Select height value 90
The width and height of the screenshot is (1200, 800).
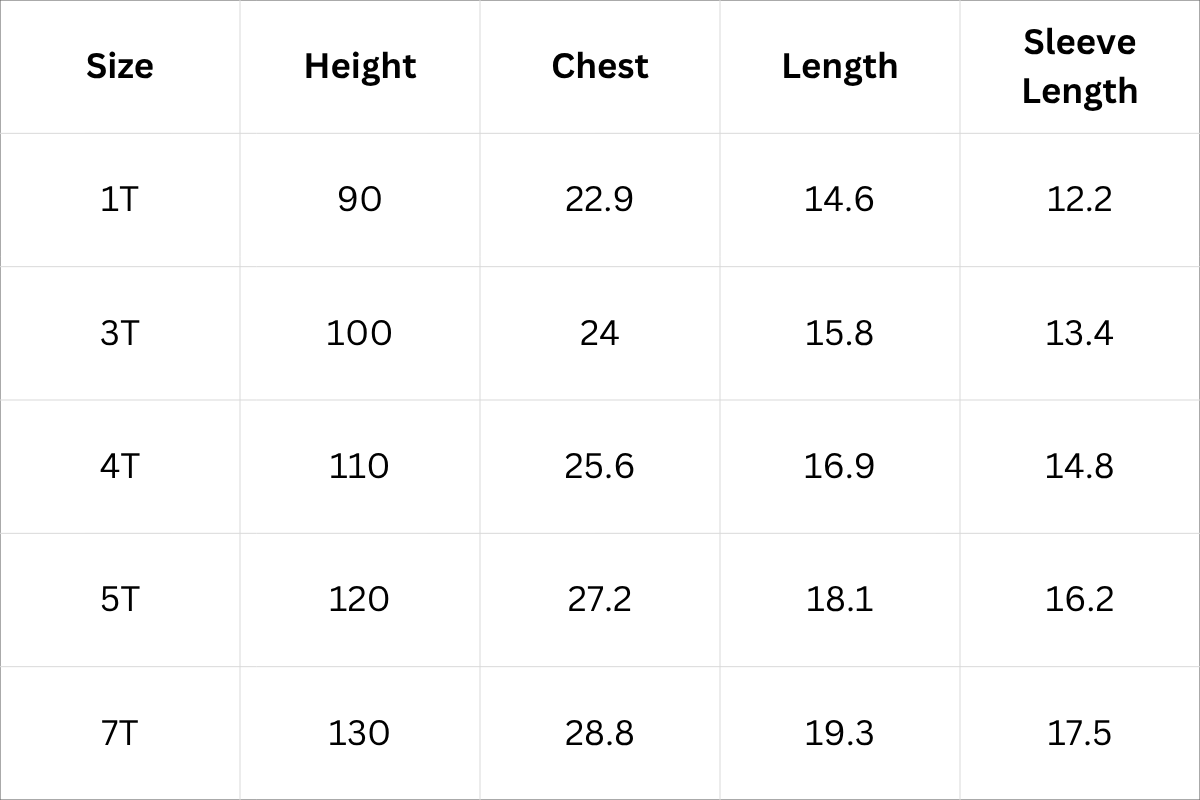point(360,200)
